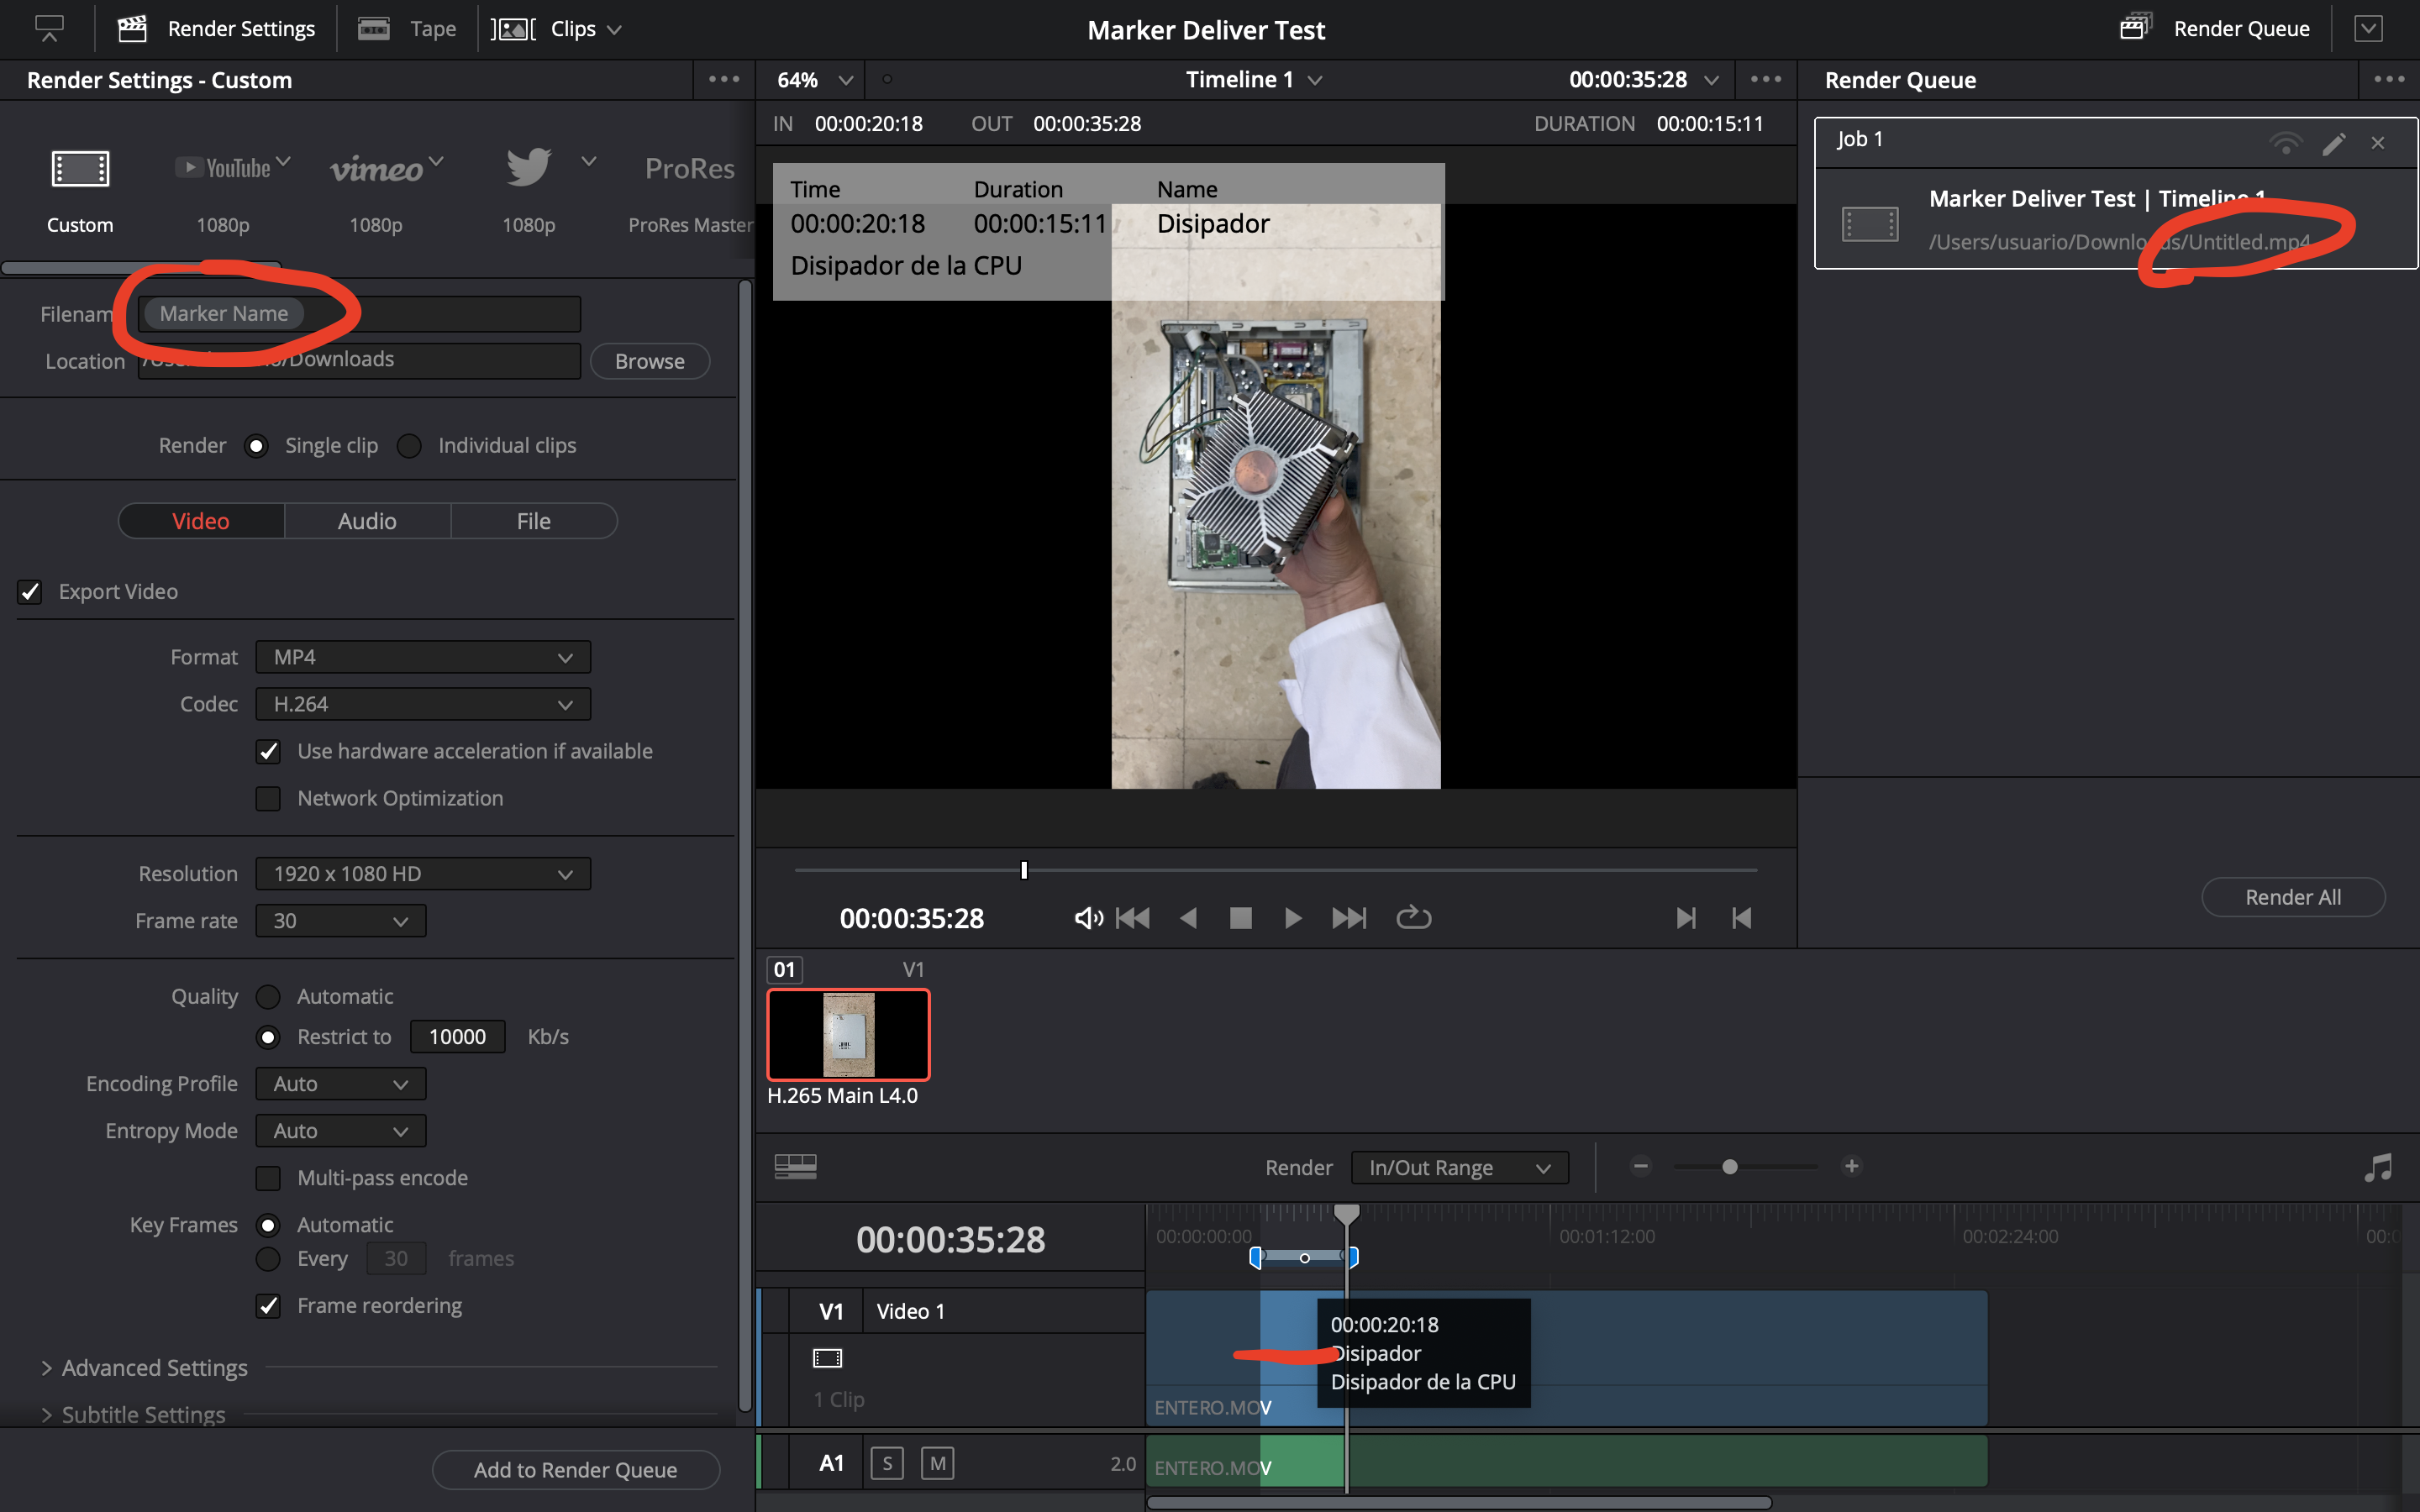The width and height of the screenshot is (2420, 1512).
Task: Jump to first frame of timeline
Action: [1132, 918]
